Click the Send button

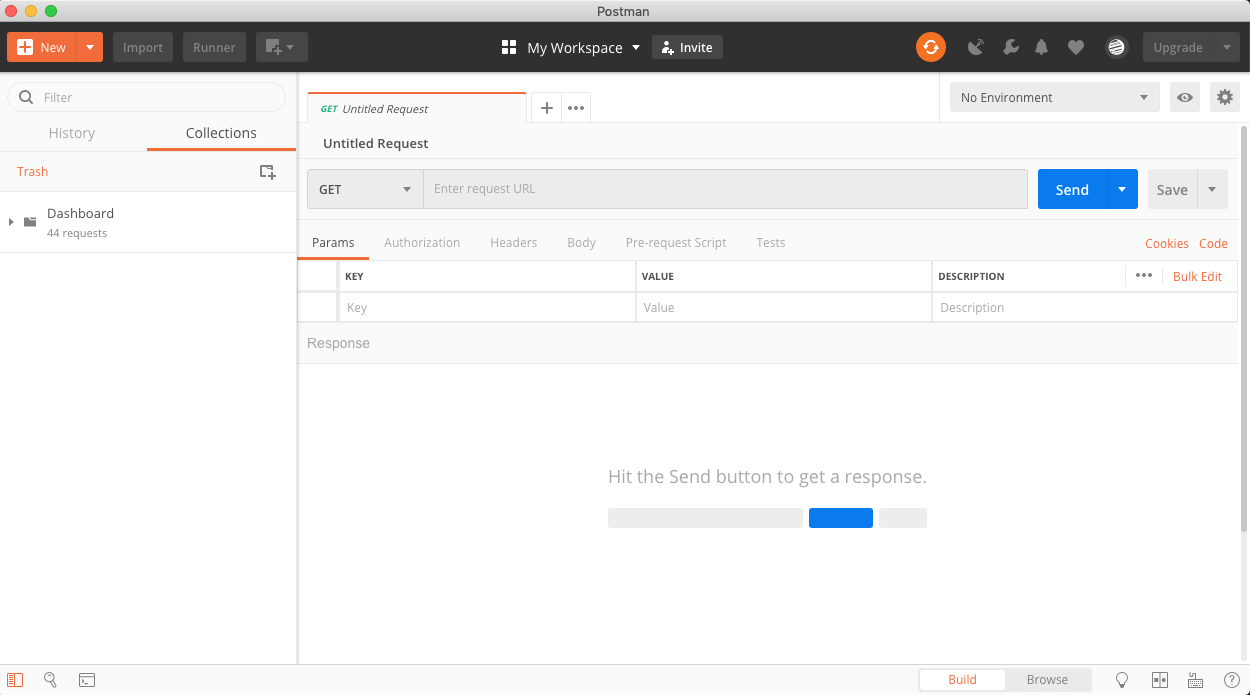coord(1072,189)
